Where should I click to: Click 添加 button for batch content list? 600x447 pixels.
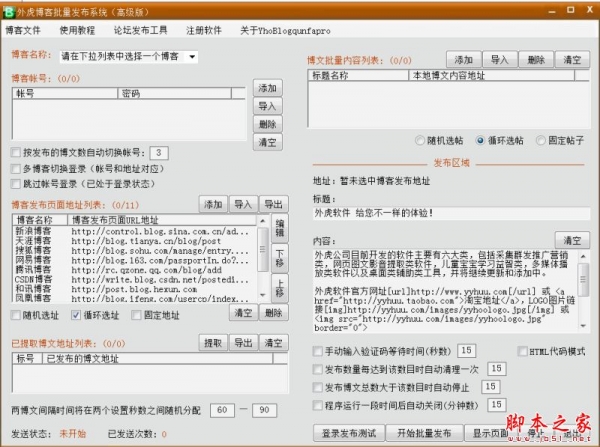pos(464,60)
